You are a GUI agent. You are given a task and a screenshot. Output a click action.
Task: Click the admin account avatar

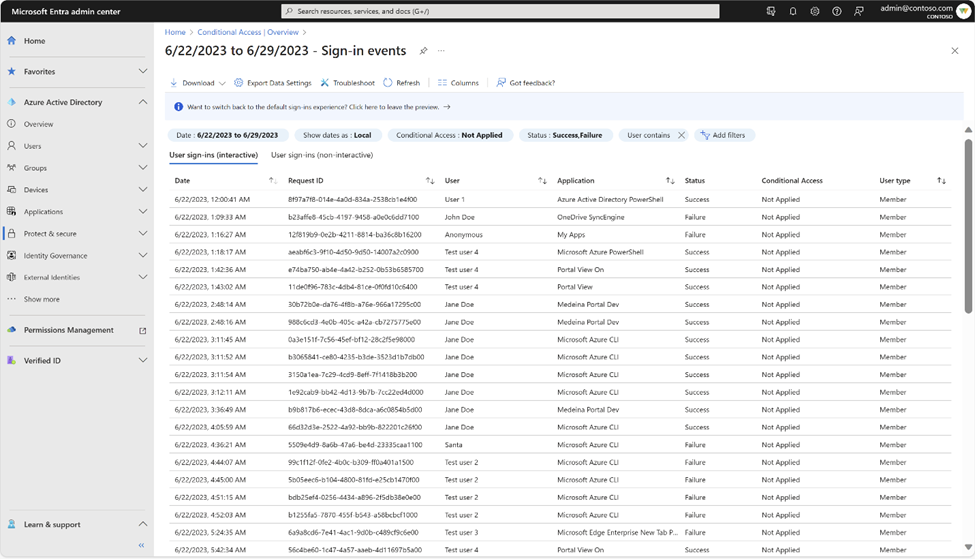pos(964,11)
